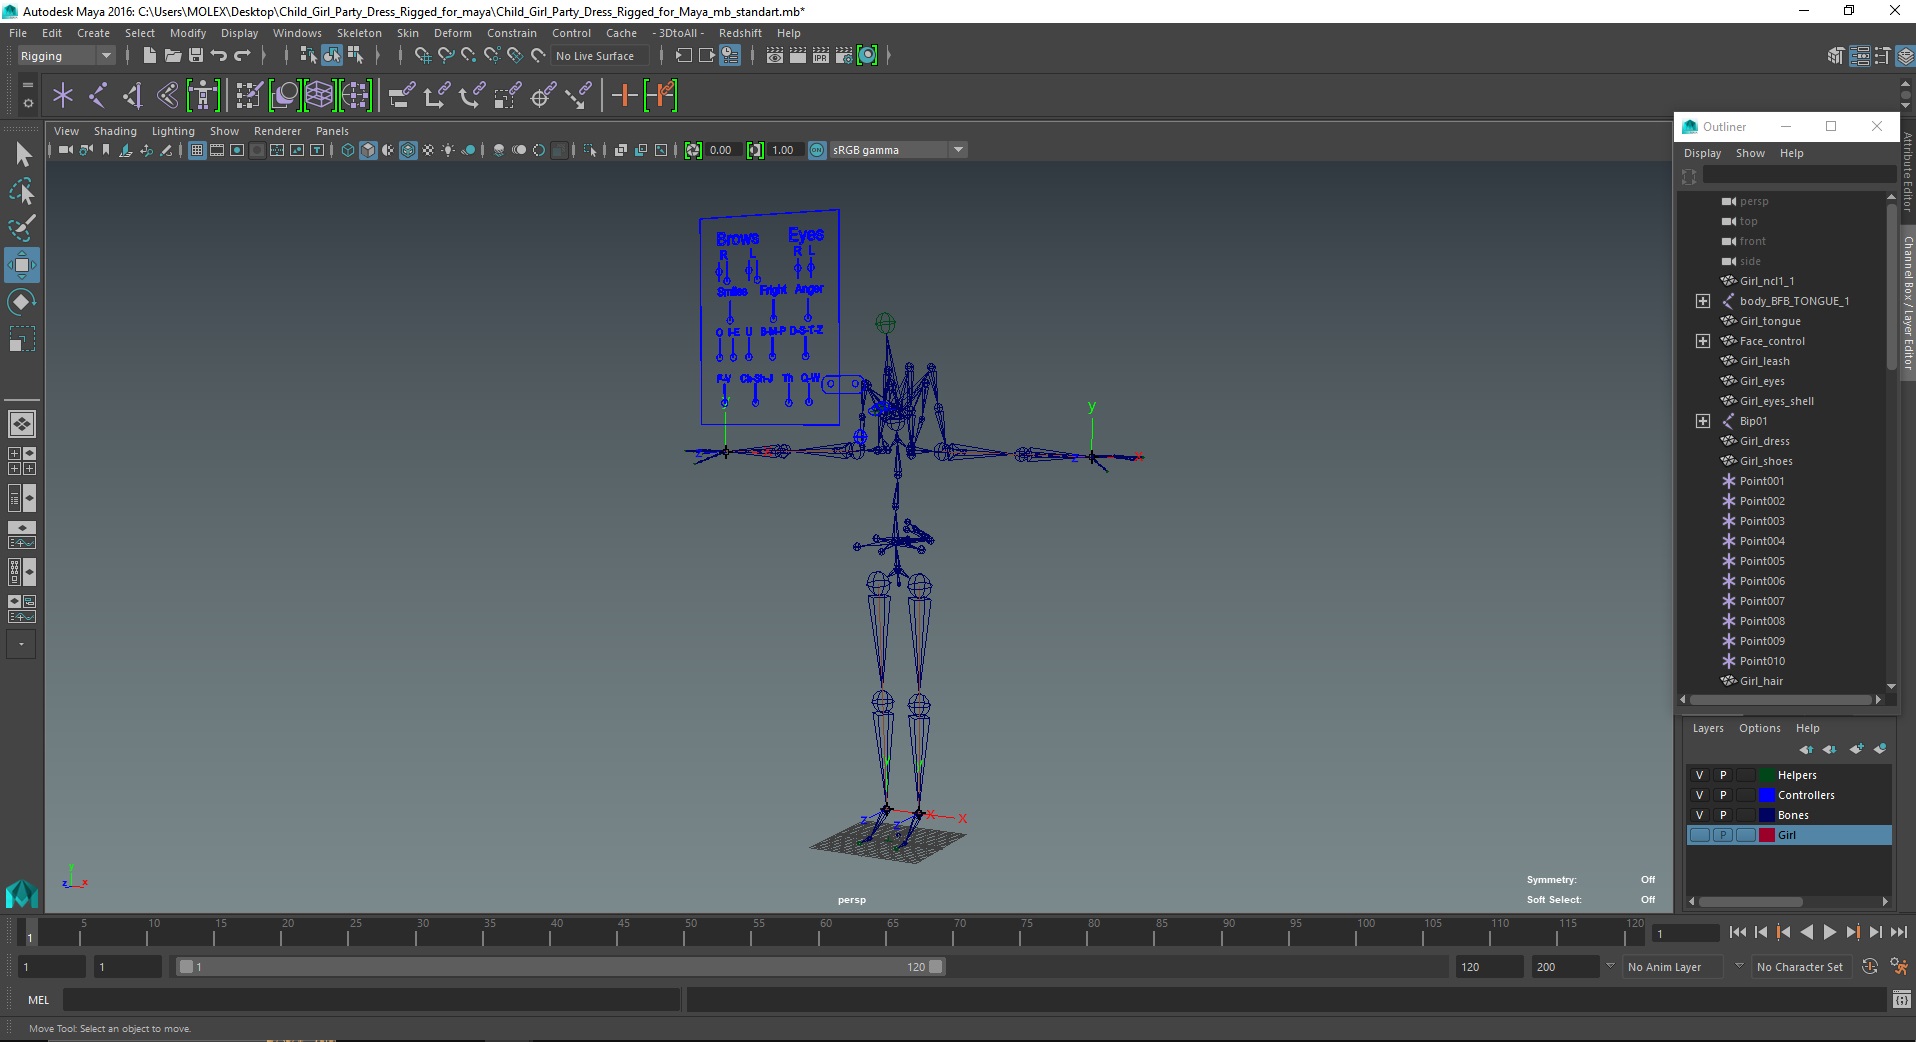The width and height of the screenshot is (1916, 1042).
Task: Click the Open Scene folder icon
Action: click(x=172, y=55)
